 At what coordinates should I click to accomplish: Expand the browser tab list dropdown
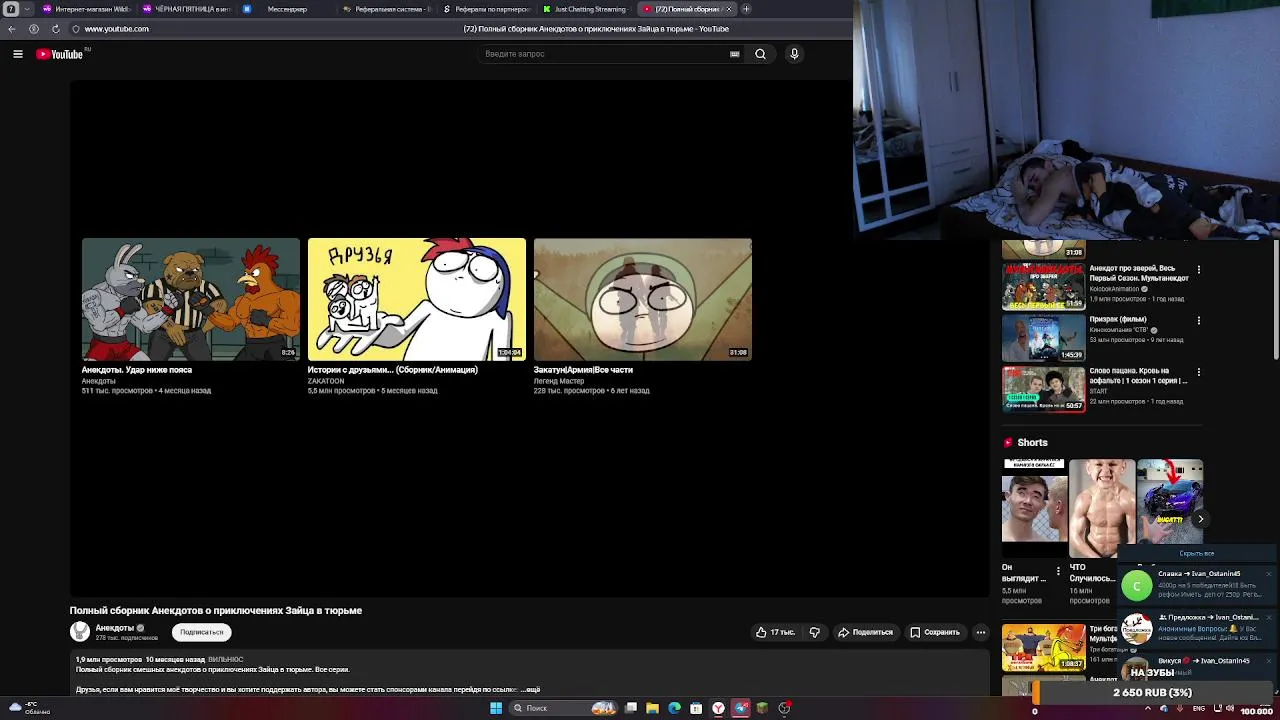pyautogui.click(x=27, y=9)
